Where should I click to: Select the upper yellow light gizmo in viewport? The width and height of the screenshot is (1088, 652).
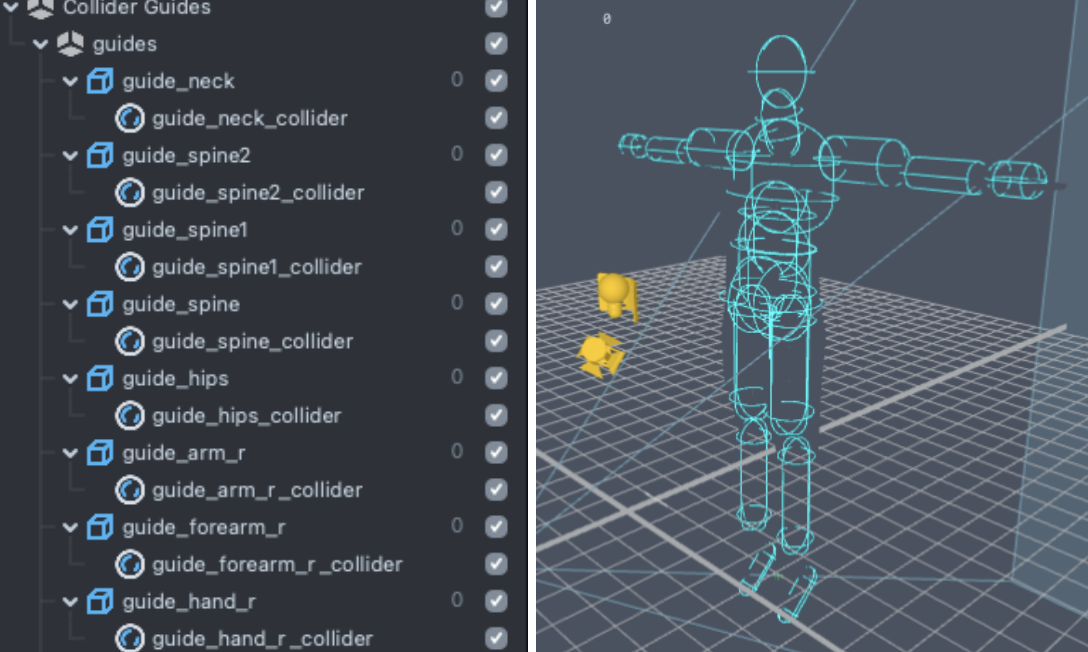616,296
